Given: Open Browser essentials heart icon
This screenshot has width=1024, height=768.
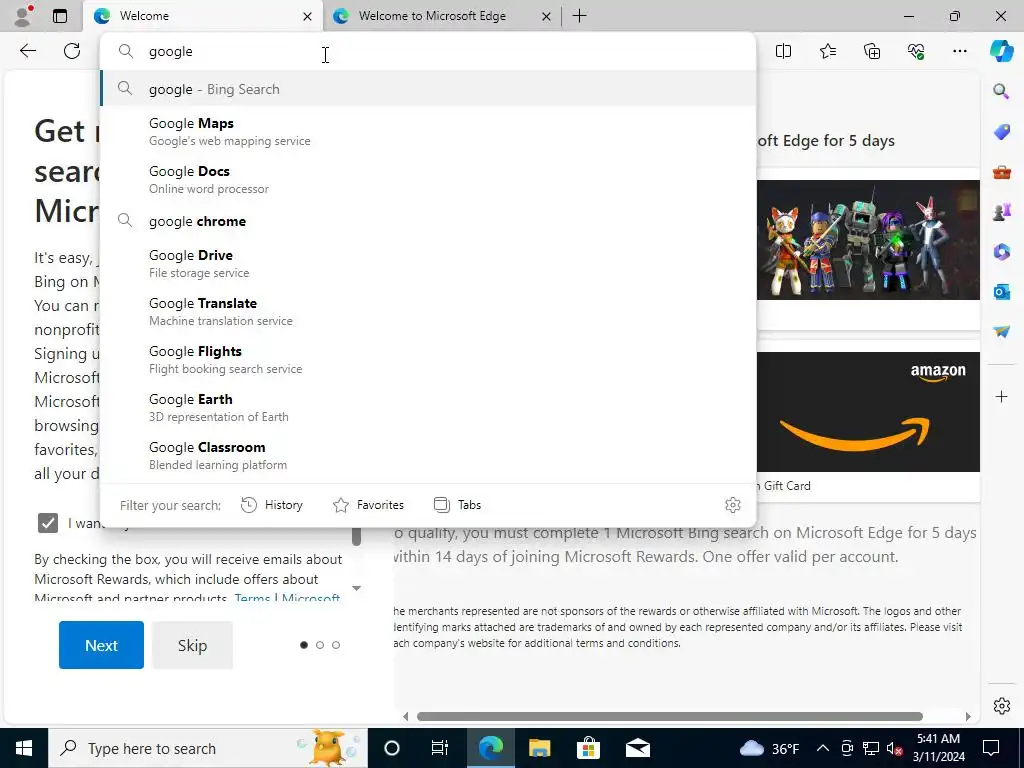Looking at the screenshot, I should coord(916,51).
